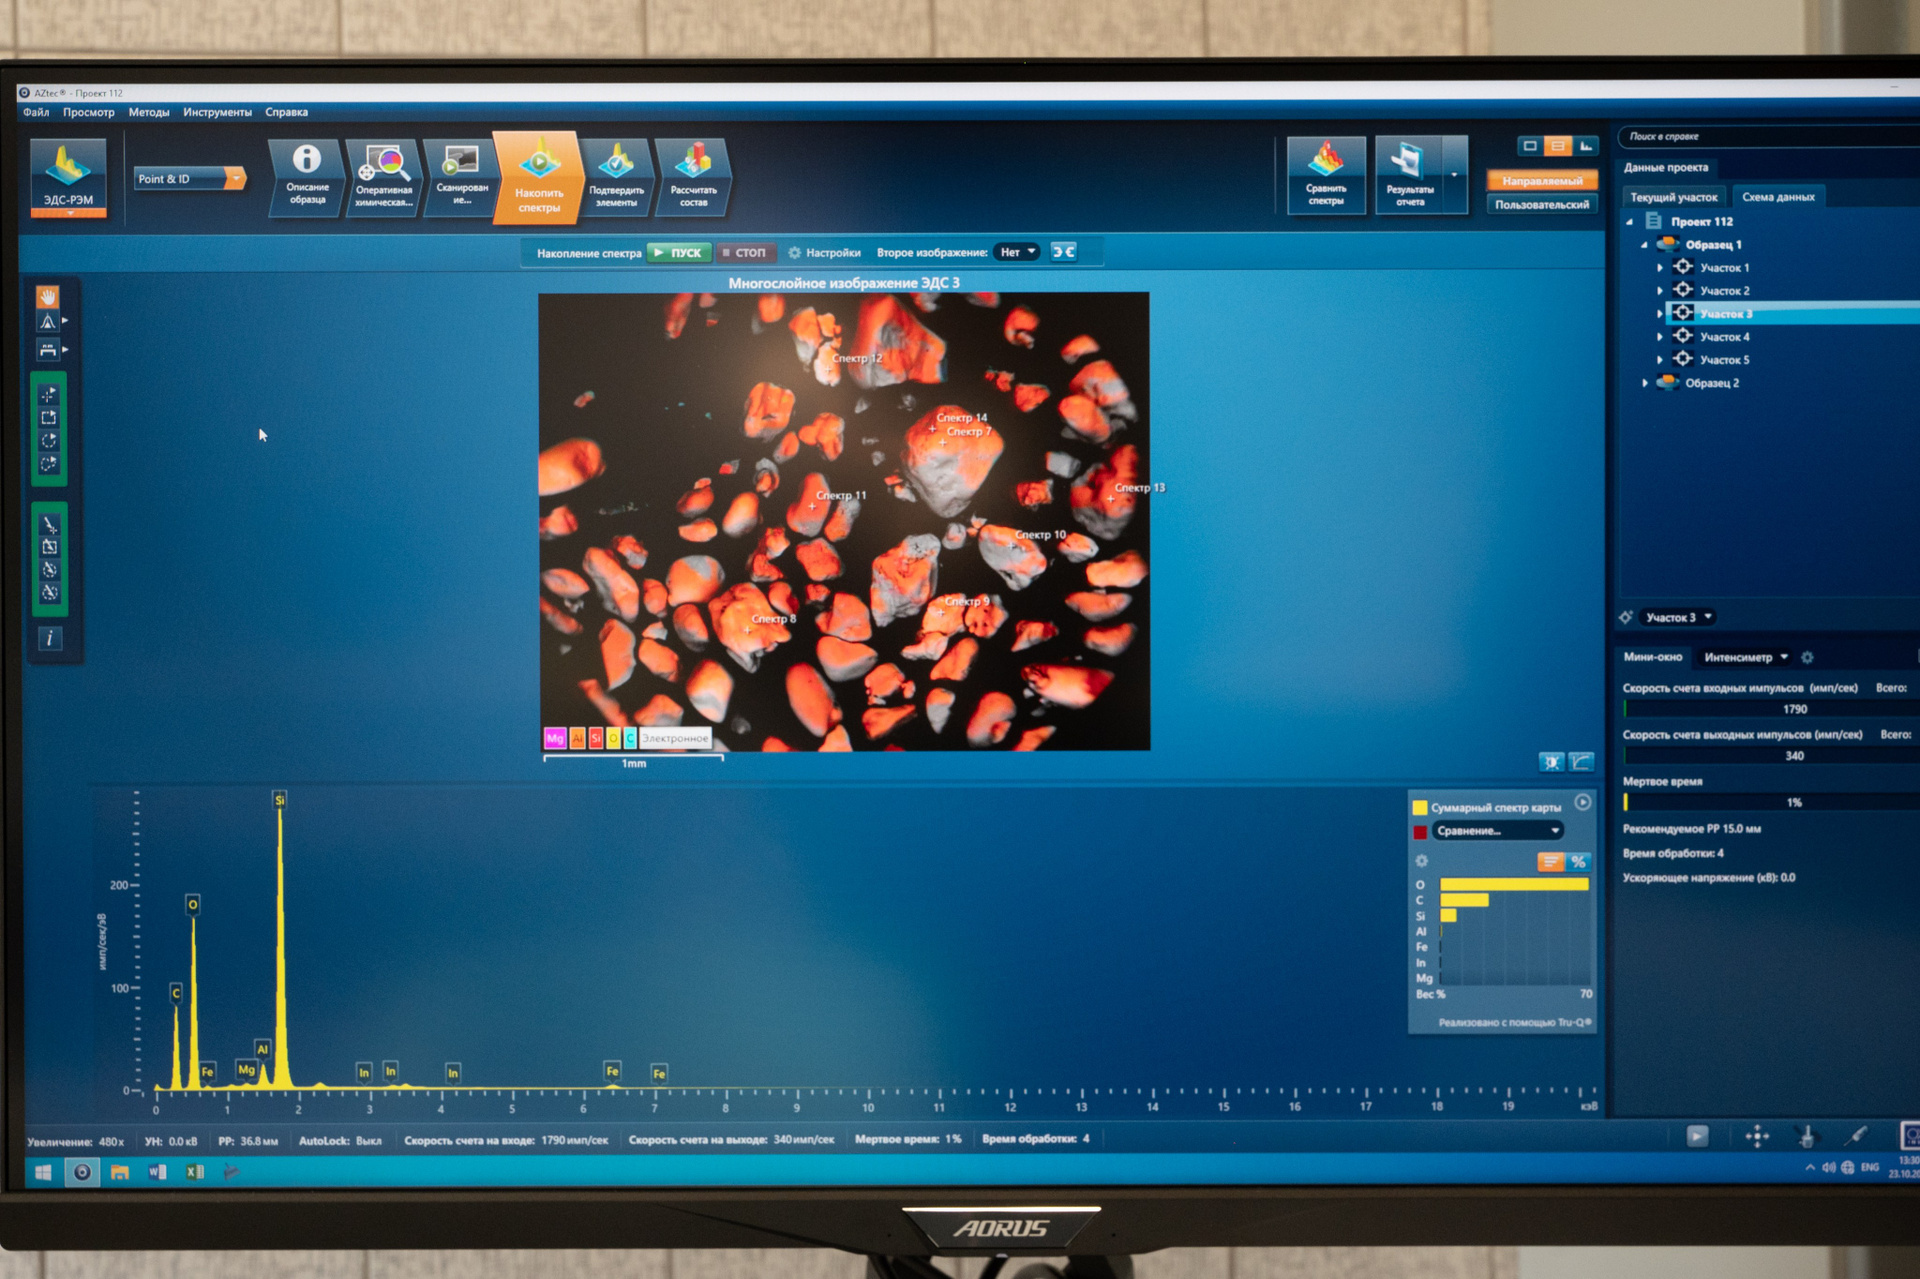The height and width of the screenshot is (1279, 1920).
Task: Switch to Пользовательский mode
Action: (1541, 204)
